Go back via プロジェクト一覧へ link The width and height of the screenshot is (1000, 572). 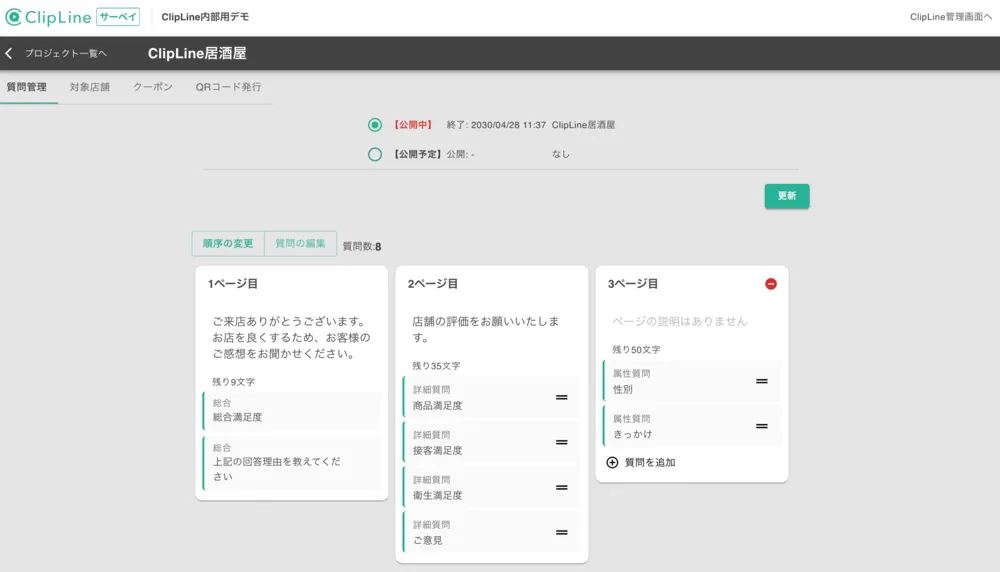pyautogui.click(x=66, y=54)
